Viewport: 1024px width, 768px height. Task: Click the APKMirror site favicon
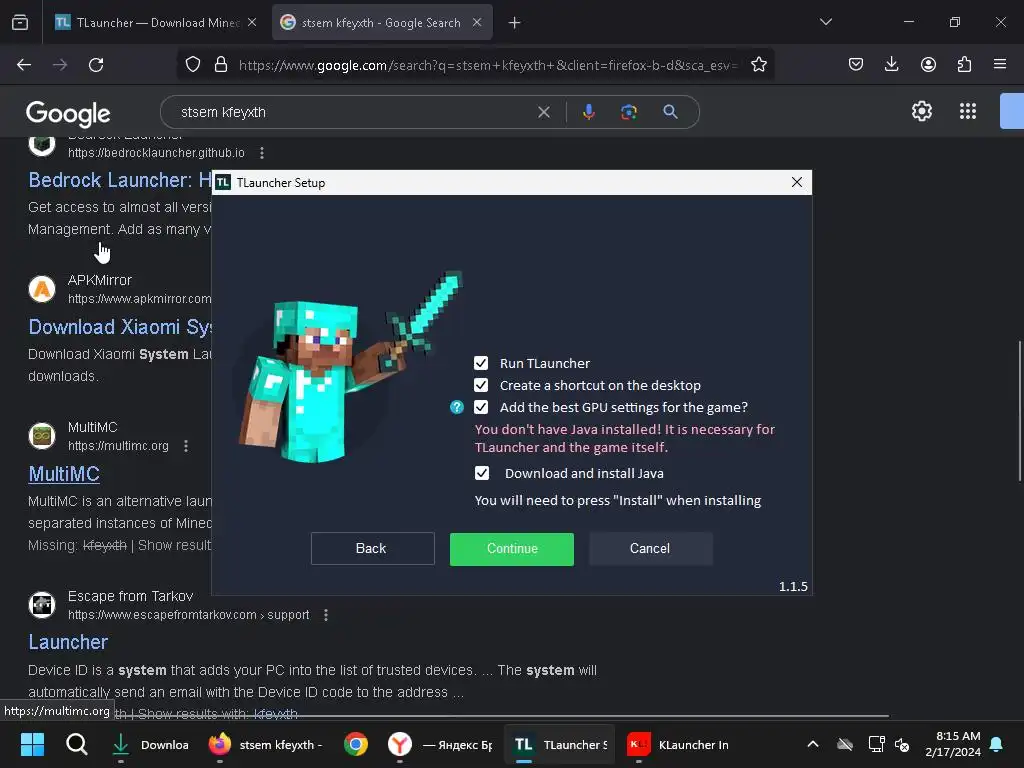click(x=42, y=289)
